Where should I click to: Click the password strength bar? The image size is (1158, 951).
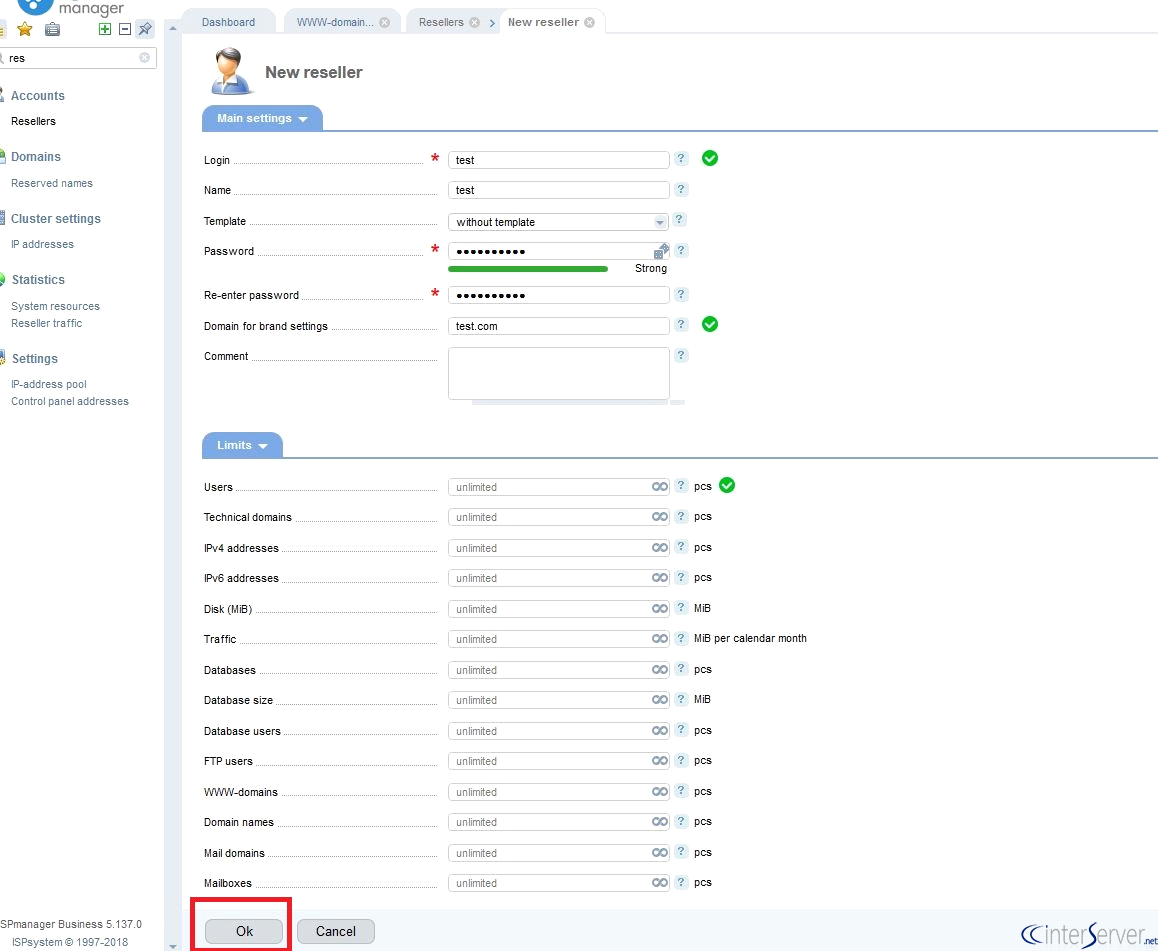[x=528, y=269]
